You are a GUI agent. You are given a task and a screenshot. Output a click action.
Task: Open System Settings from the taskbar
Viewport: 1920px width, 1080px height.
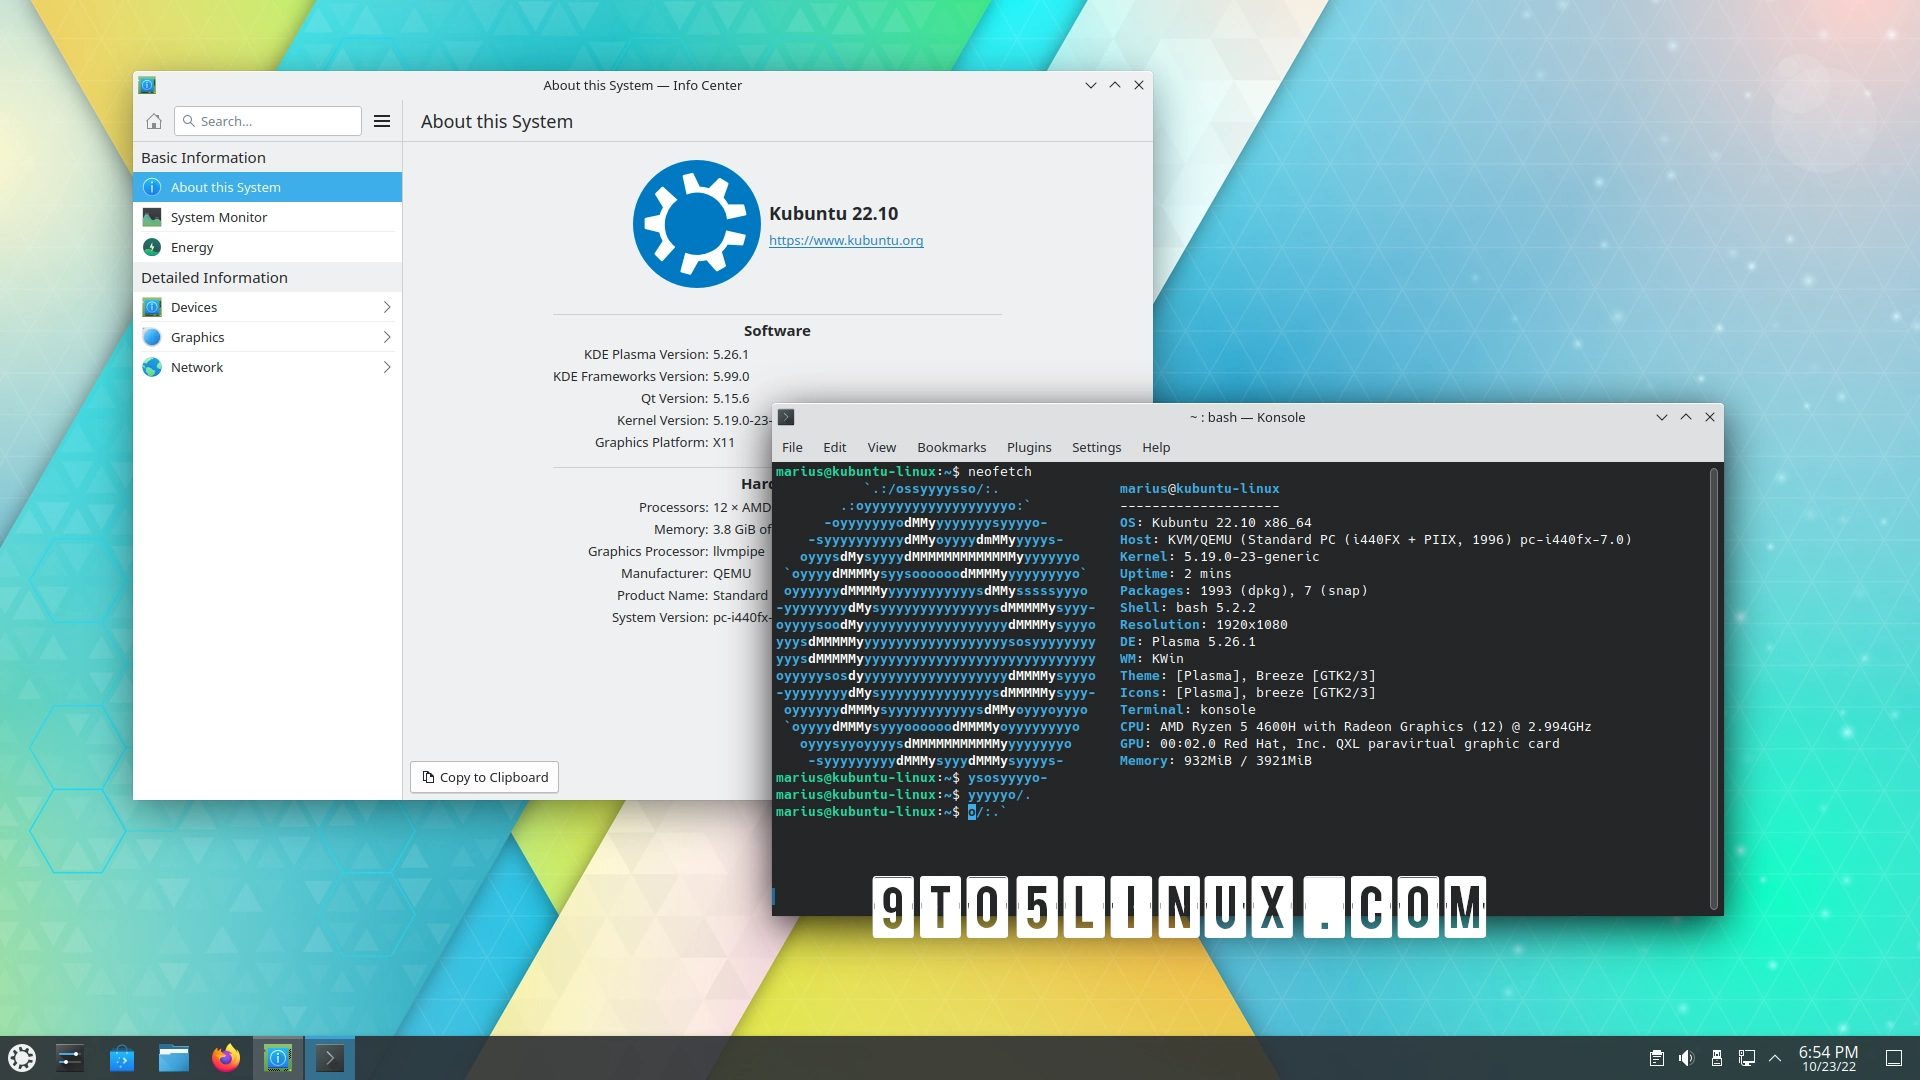(x=69, y=1057)
